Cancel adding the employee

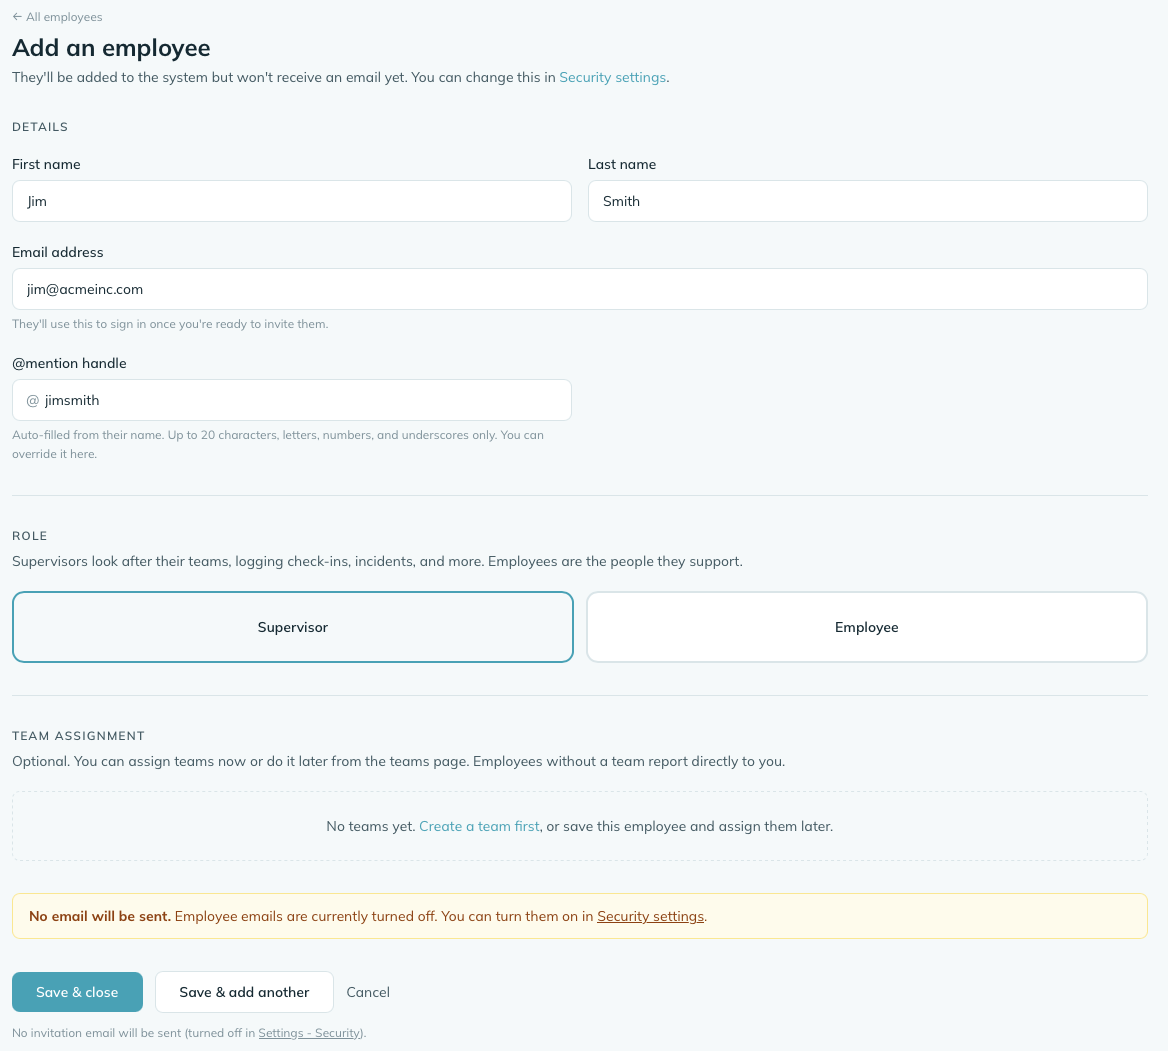[368, 992]
